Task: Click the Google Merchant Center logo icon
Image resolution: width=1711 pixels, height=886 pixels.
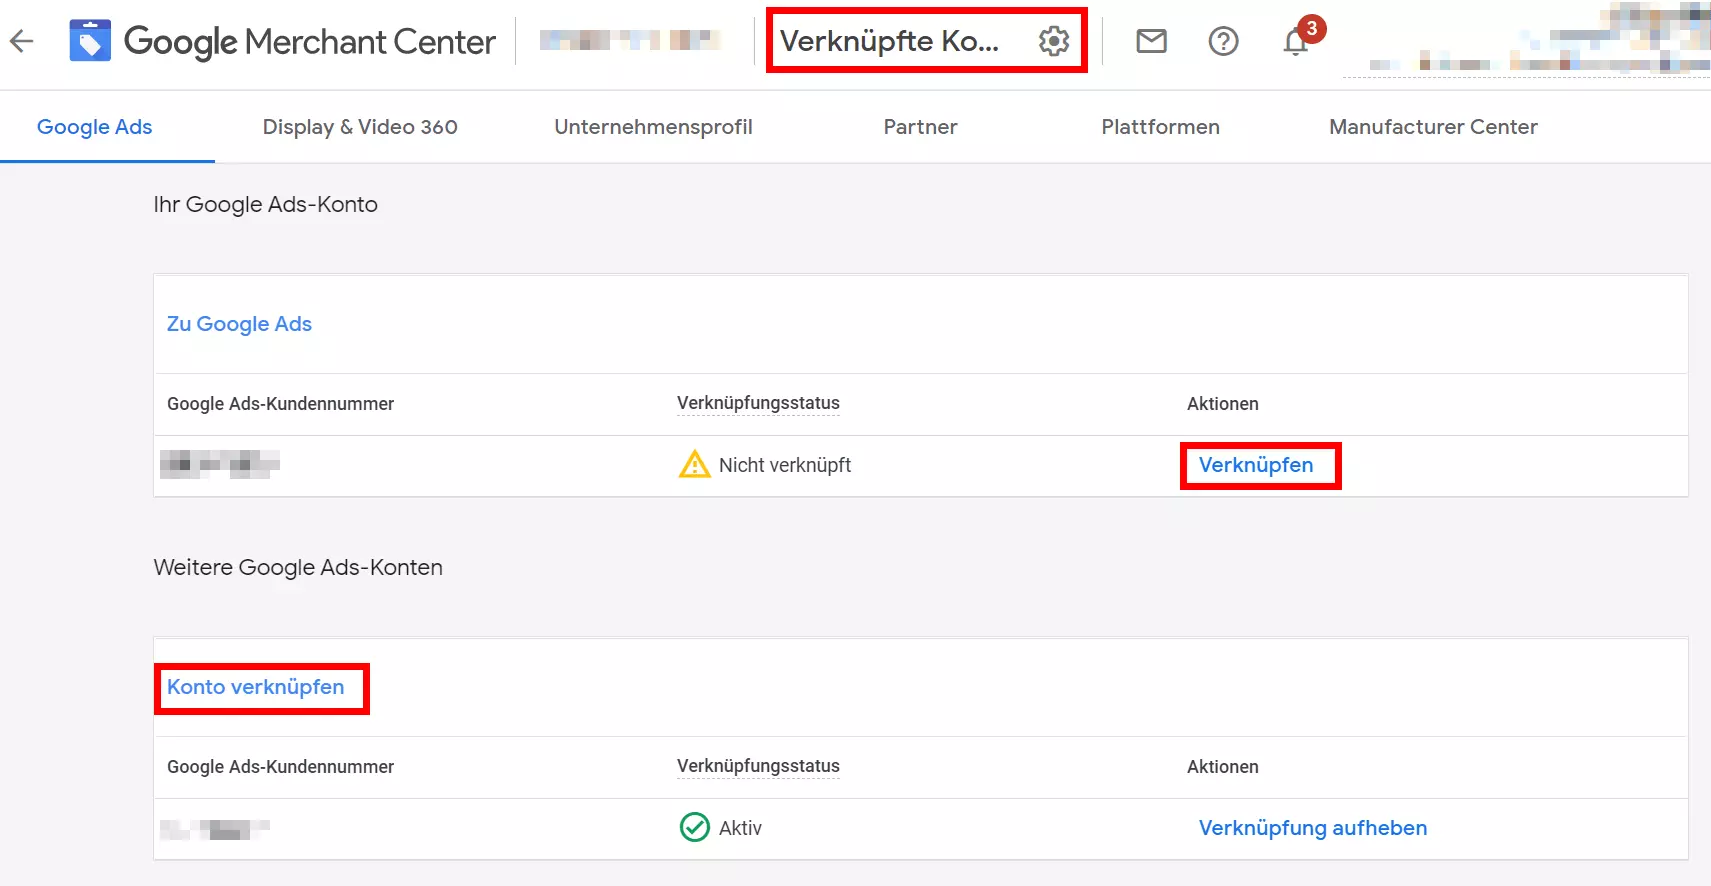Action: tap(90, 41)
